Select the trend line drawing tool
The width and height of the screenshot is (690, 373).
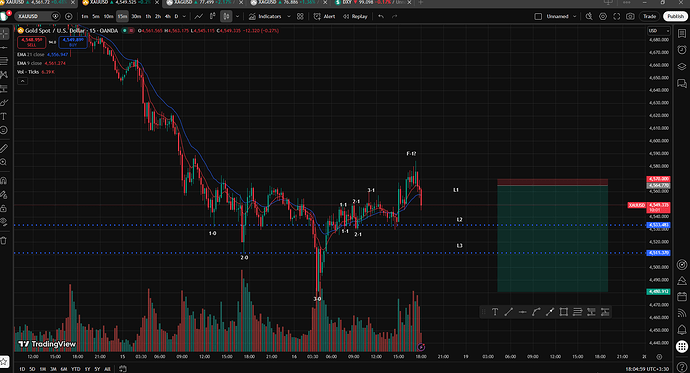point(4,47)
